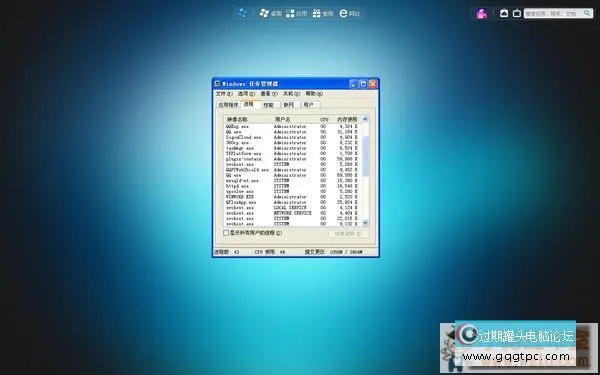Viewport: 600px width, 375px height.
Task: Sort by the 用户名 column header
Action: [295, 119]
